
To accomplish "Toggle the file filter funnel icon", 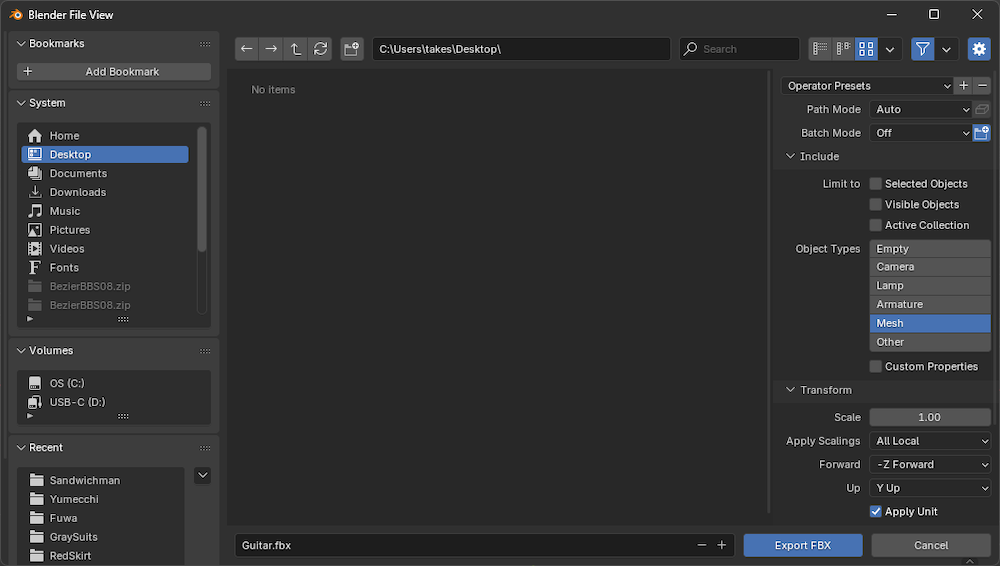I will click(x=923, y=49).
